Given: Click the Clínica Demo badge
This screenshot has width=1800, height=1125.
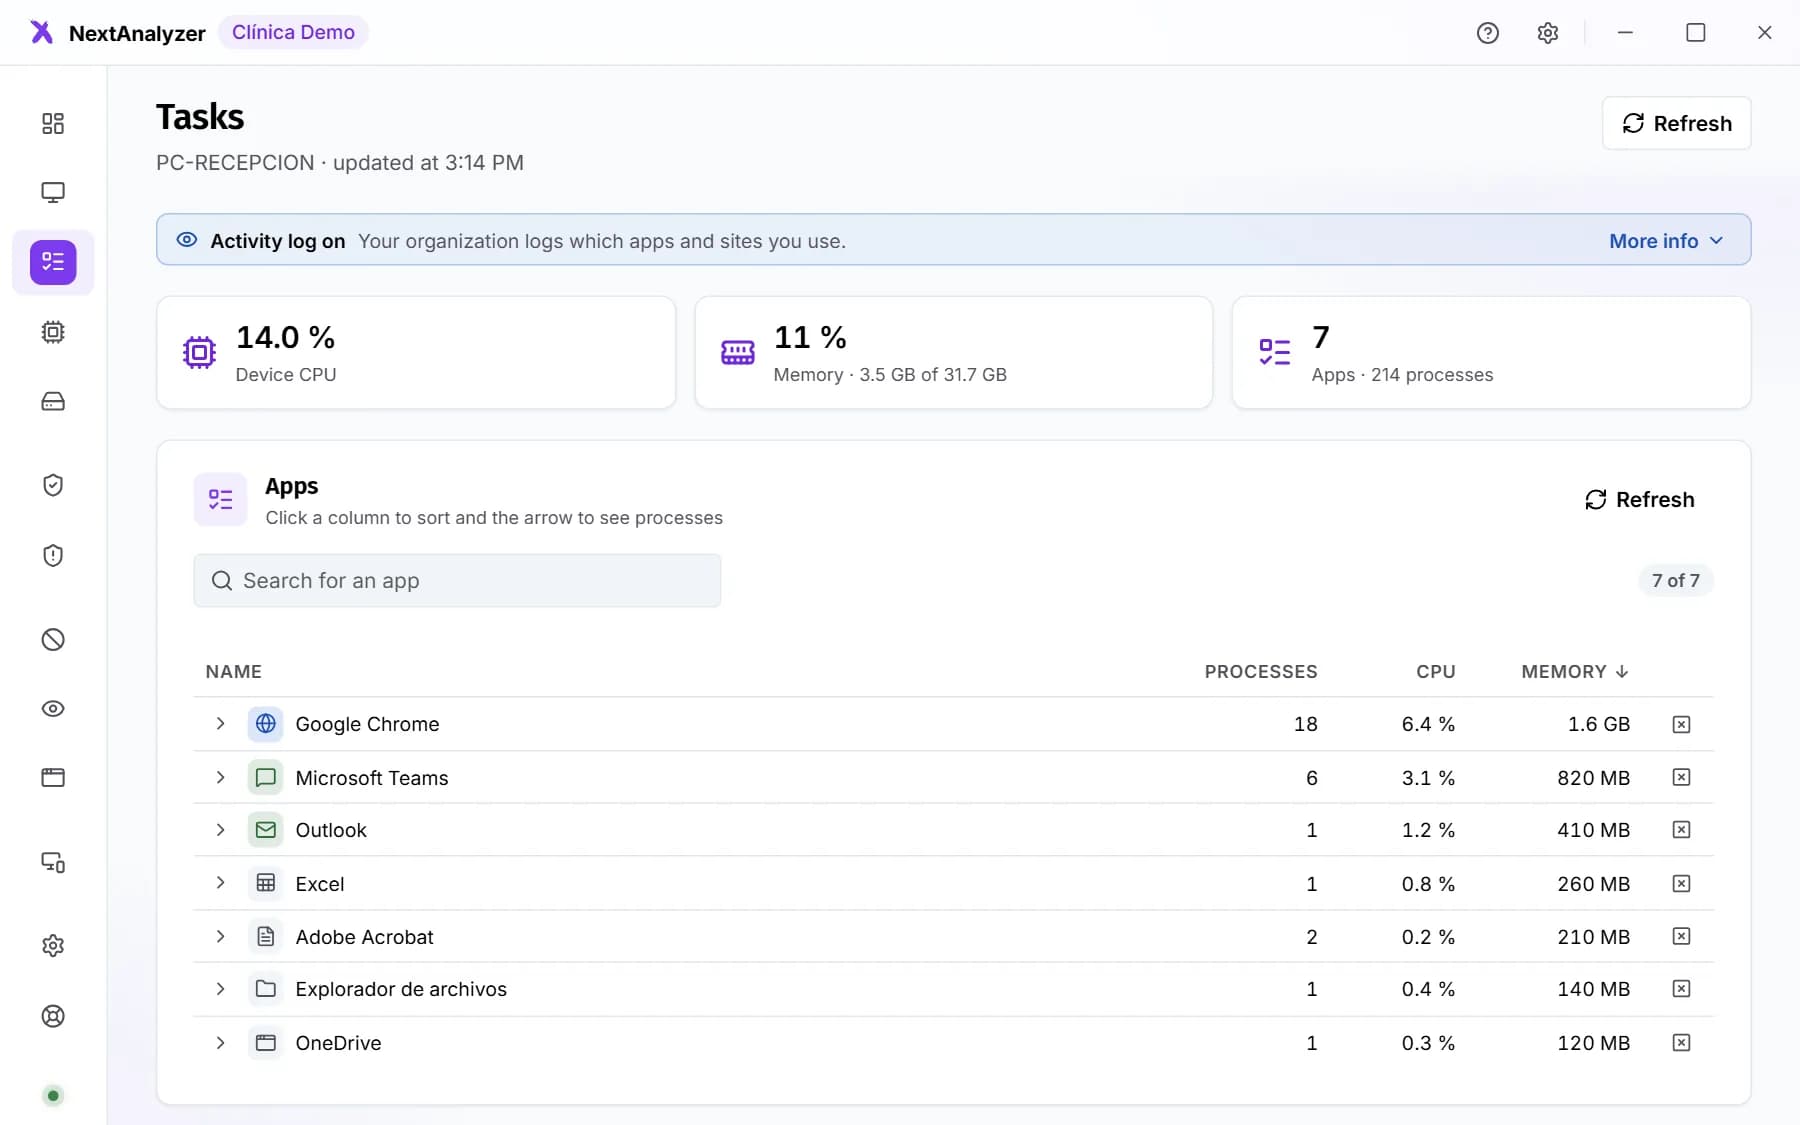Looking at the screenshot, I should (x=293, y=32).
